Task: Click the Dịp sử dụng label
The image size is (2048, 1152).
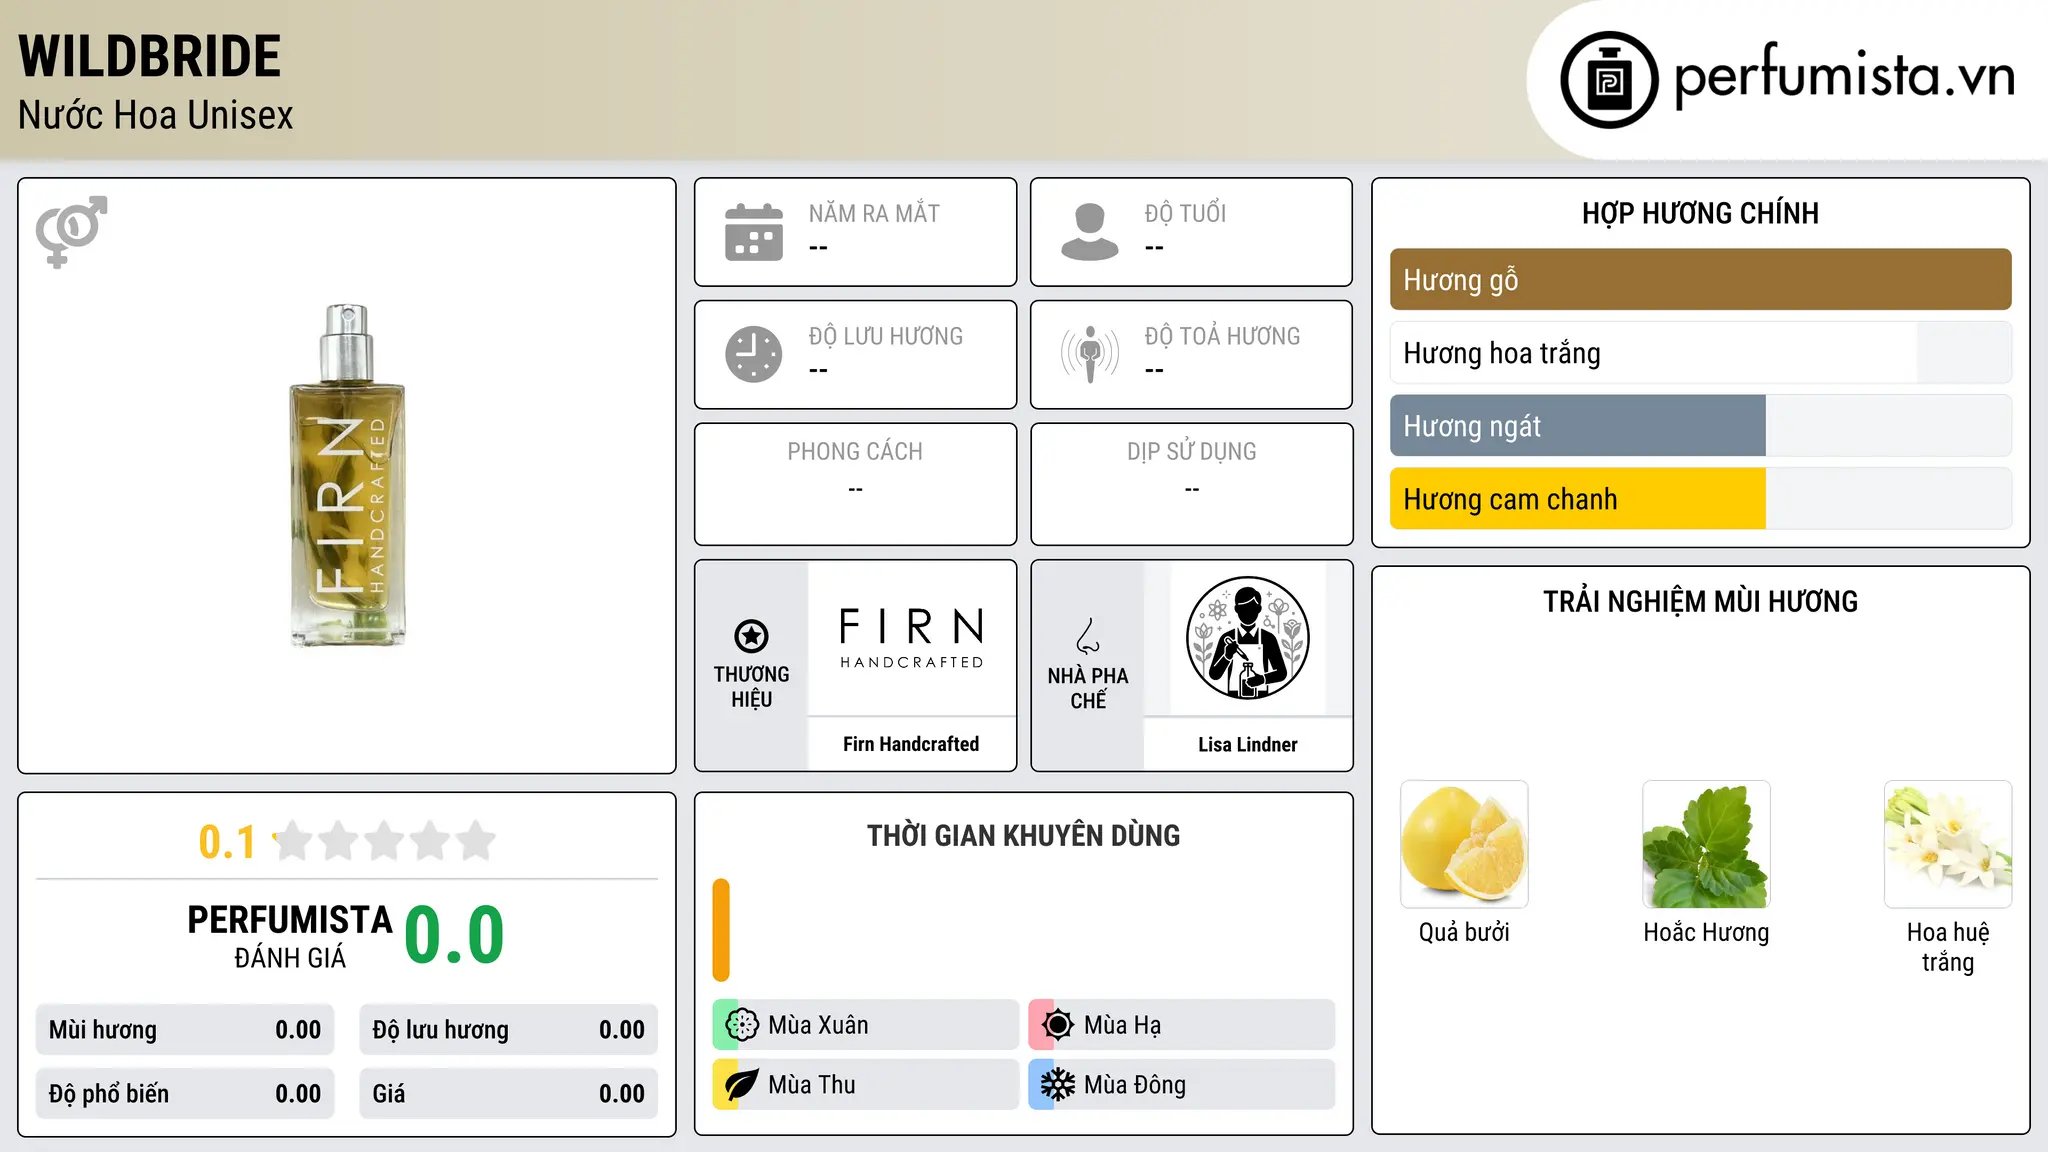Action: coord(1192,452)
